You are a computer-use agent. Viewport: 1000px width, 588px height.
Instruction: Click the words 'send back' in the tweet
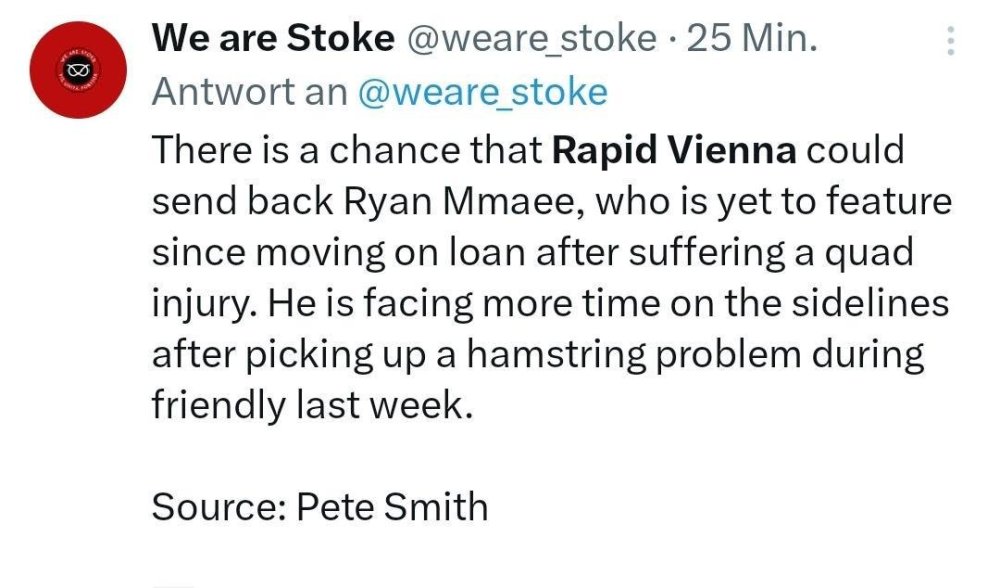240,201
